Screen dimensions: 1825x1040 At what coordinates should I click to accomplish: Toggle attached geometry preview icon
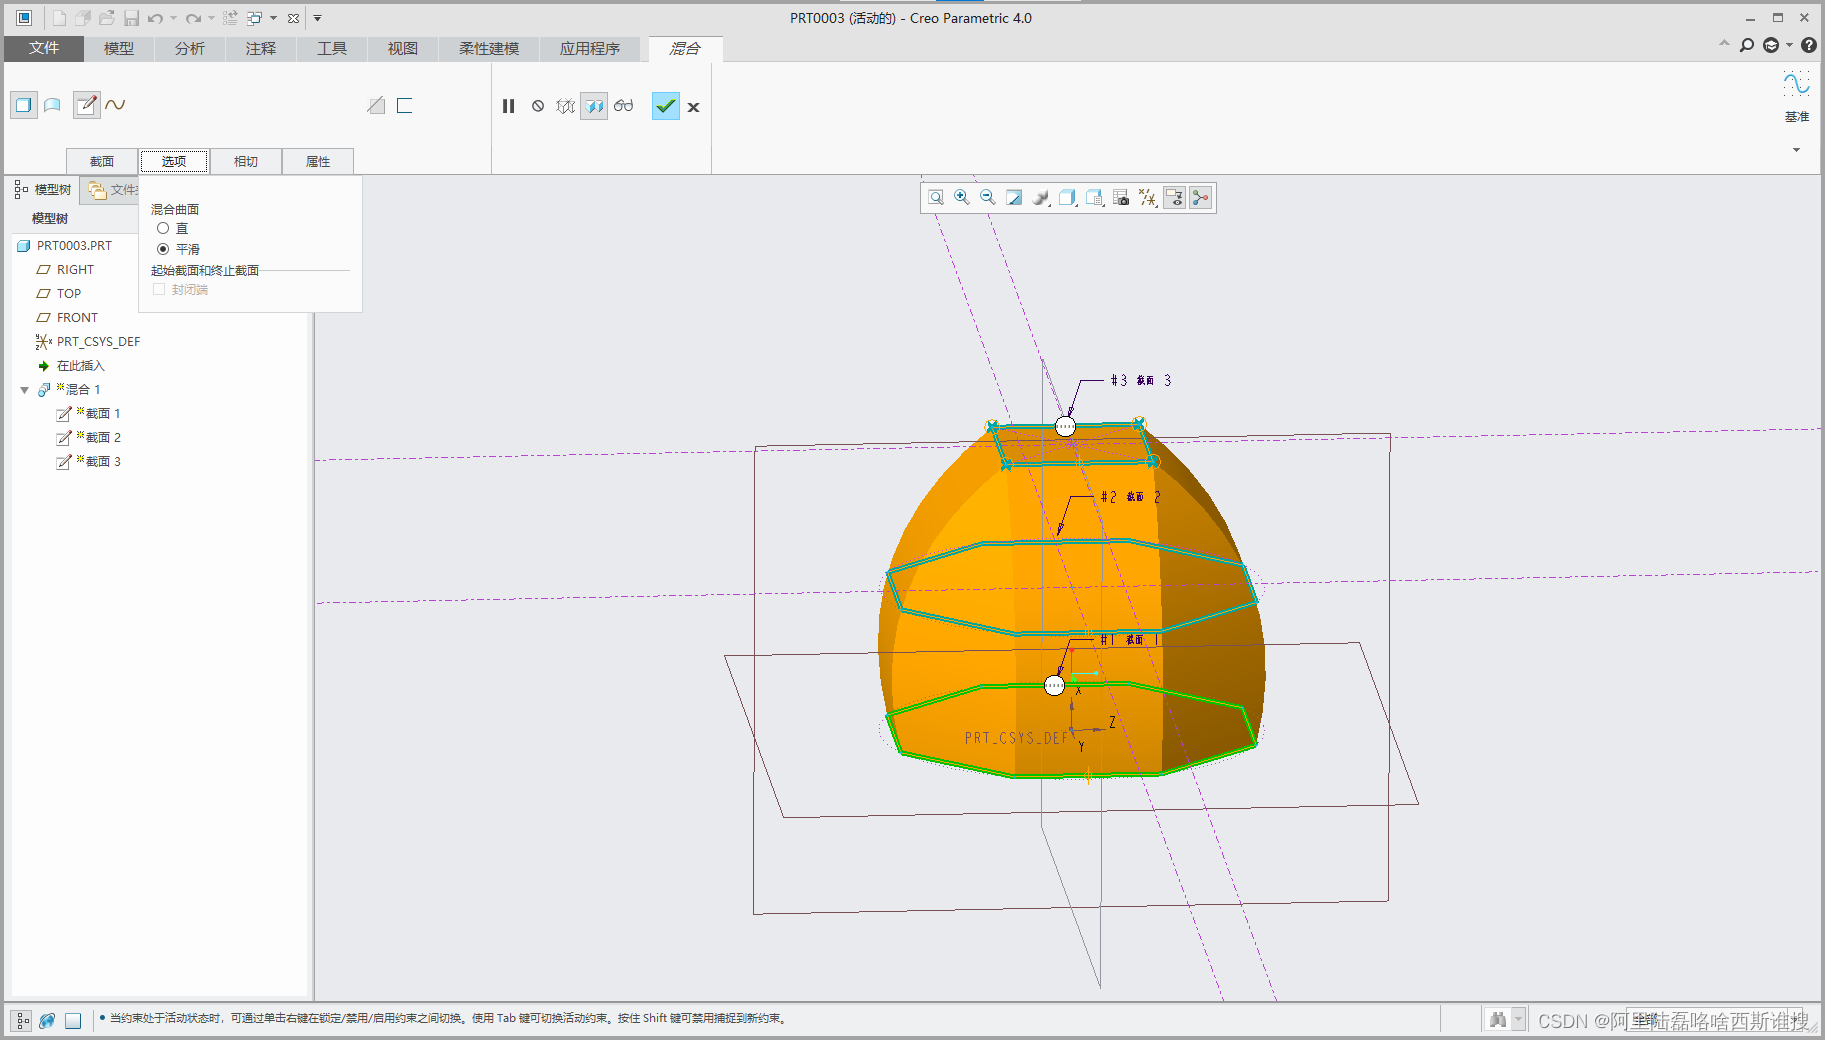pyautogui.click(x=595, y=106)
